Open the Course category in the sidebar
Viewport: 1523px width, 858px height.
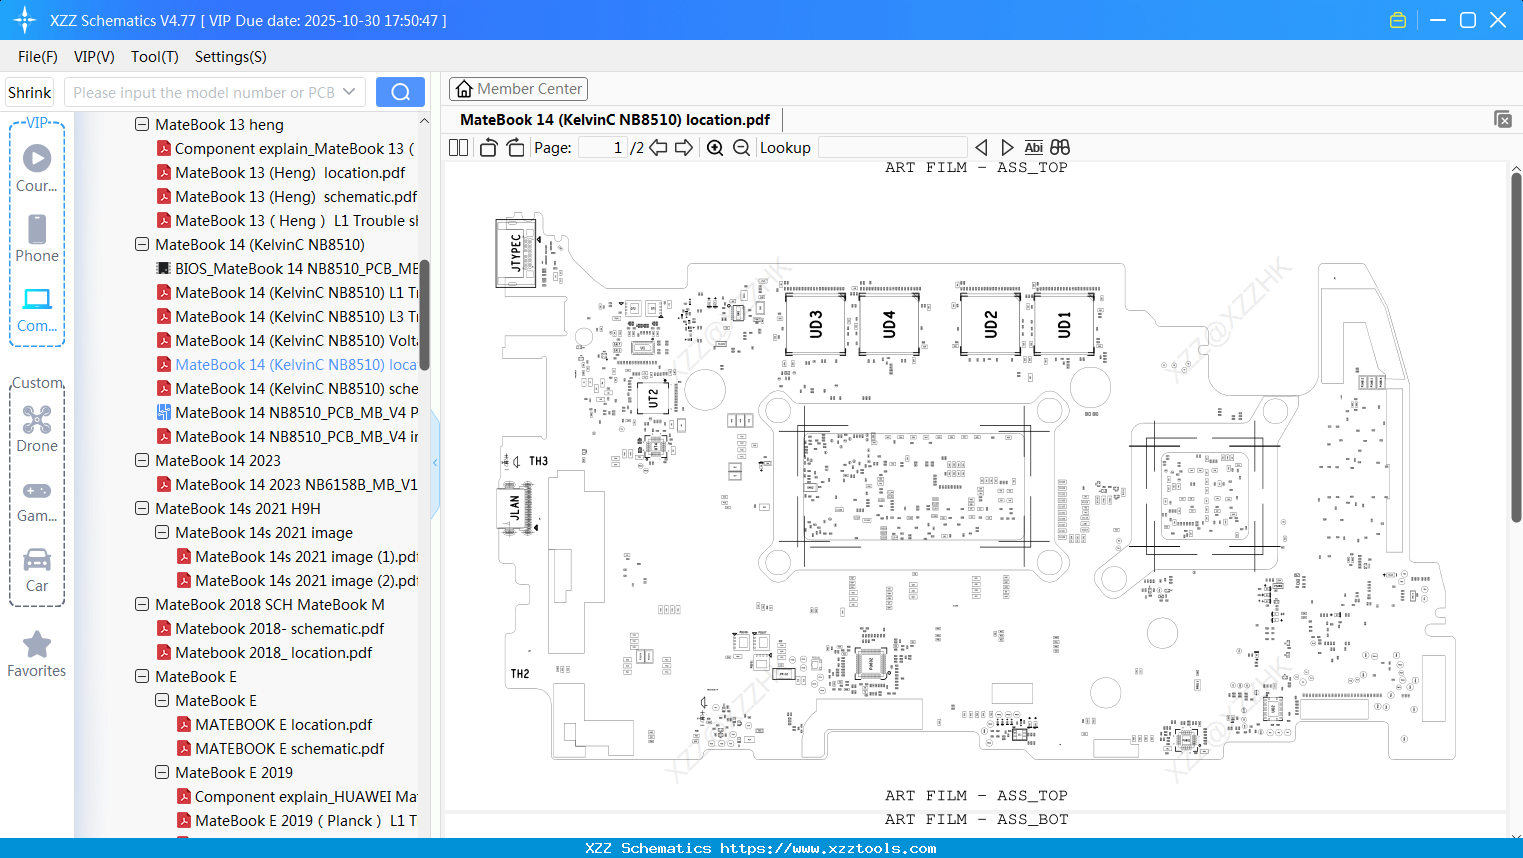pos(37,169)
